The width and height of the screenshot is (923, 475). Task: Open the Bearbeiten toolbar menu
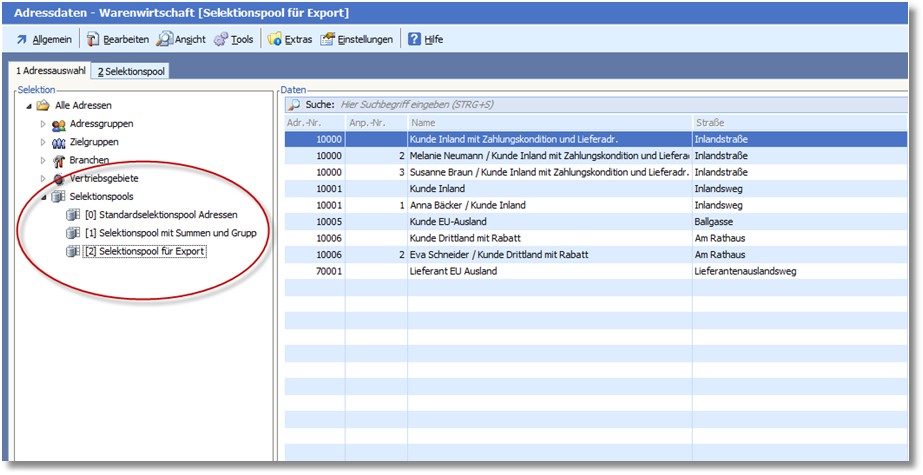(118, 40)
